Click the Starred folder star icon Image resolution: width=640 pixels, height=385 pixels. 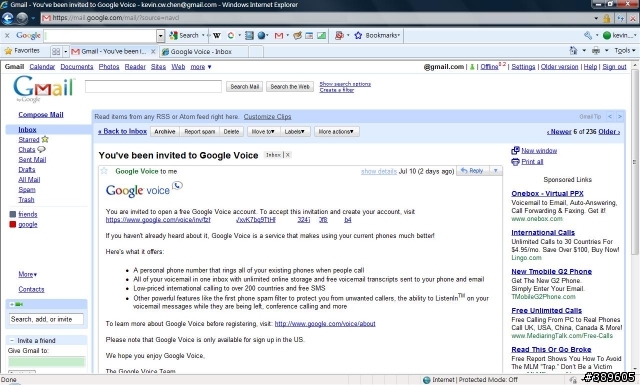pyautogui.click(x=45, y=139)
